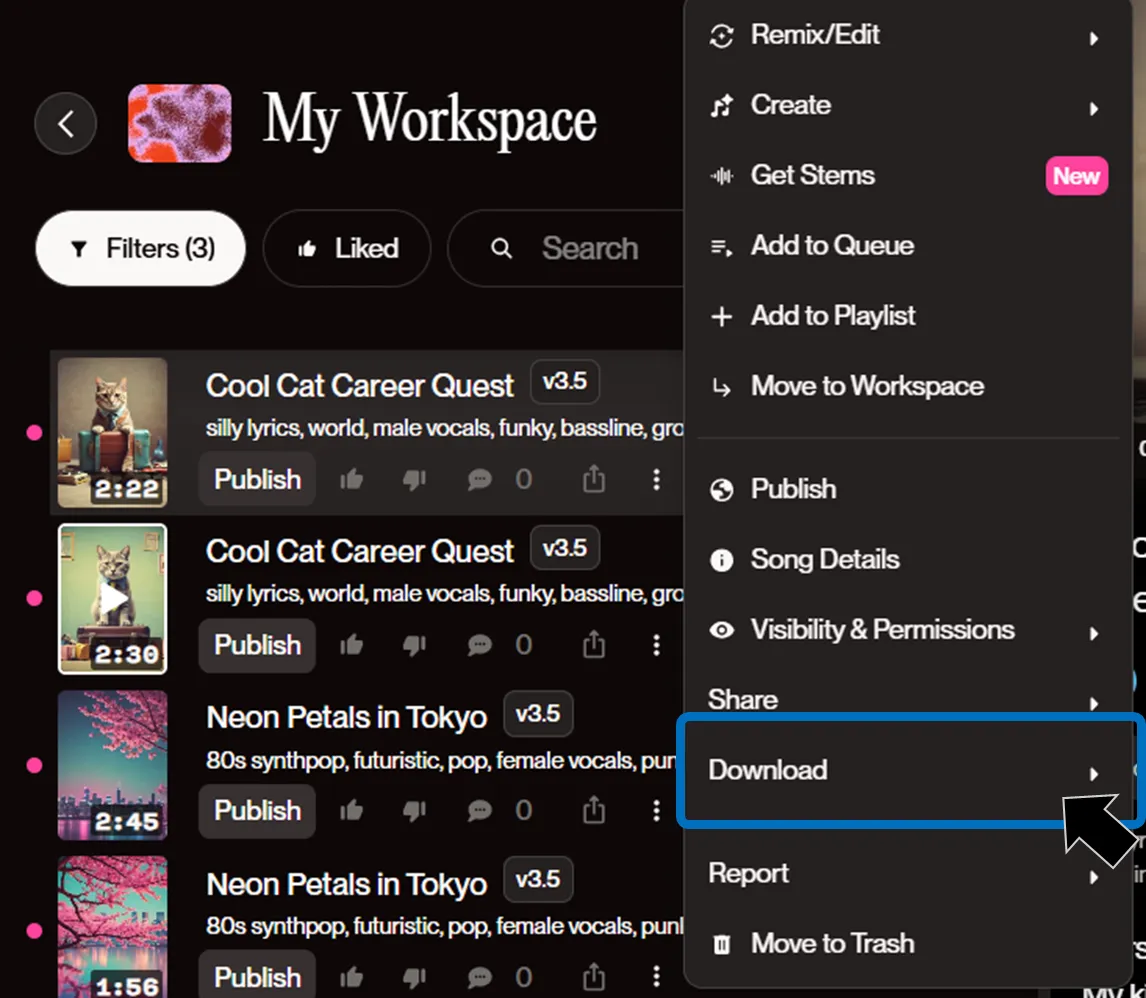1146x998 pixels.
Task: Toggle the Liked filter
Action: [x=347, y=249]
